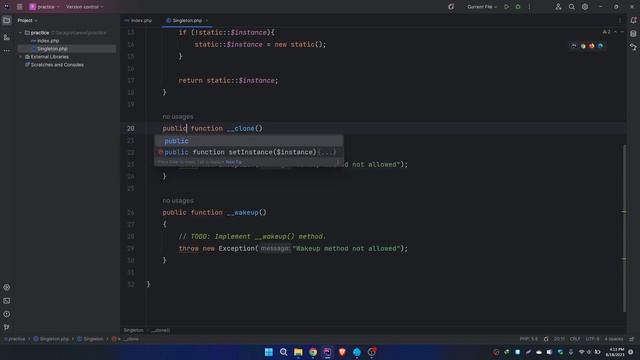This screenshot has width=640, height=360.
Task: Open the main hamburger menu
Action: [x=20, y=7]
